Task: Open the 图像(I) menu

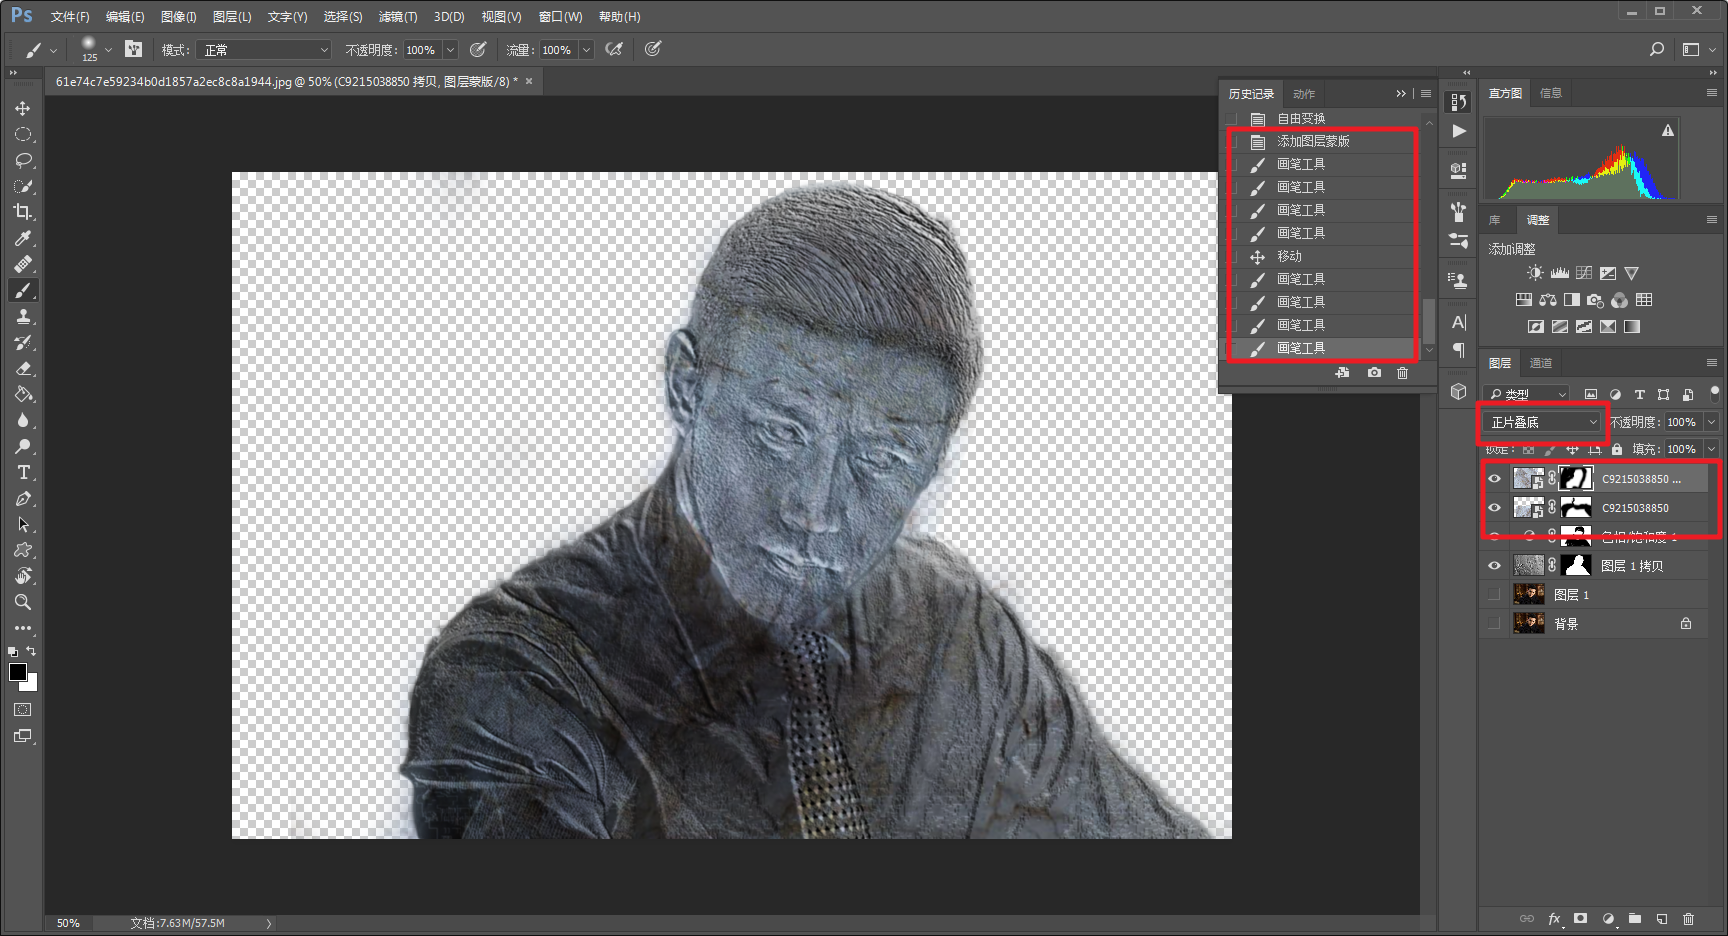Action: [179, 17]
